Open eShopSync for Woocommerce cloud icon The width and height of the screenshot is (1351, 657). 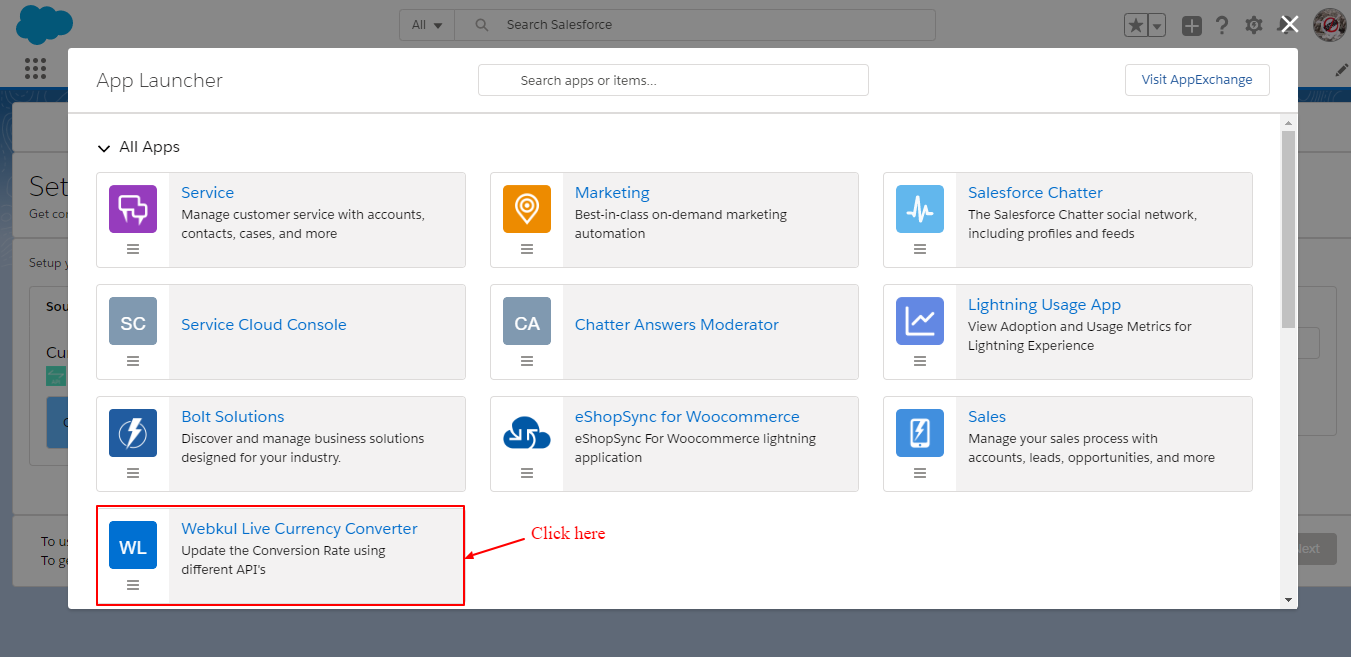526,433
